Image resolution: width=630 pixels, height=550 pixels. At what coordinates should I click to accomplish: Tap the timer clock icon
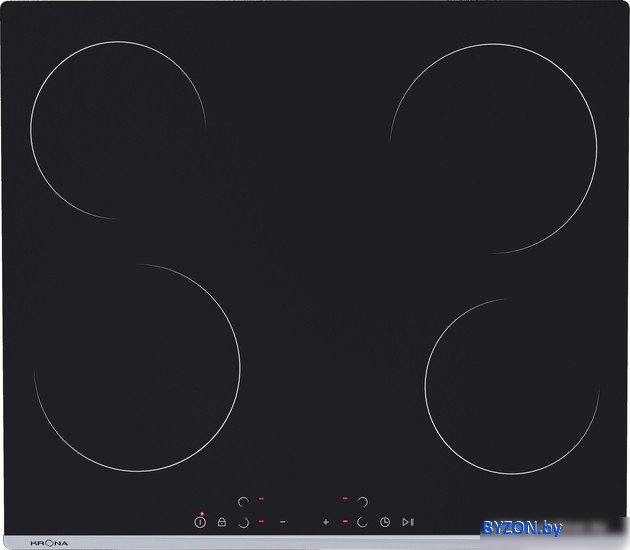tap(385, 522)
